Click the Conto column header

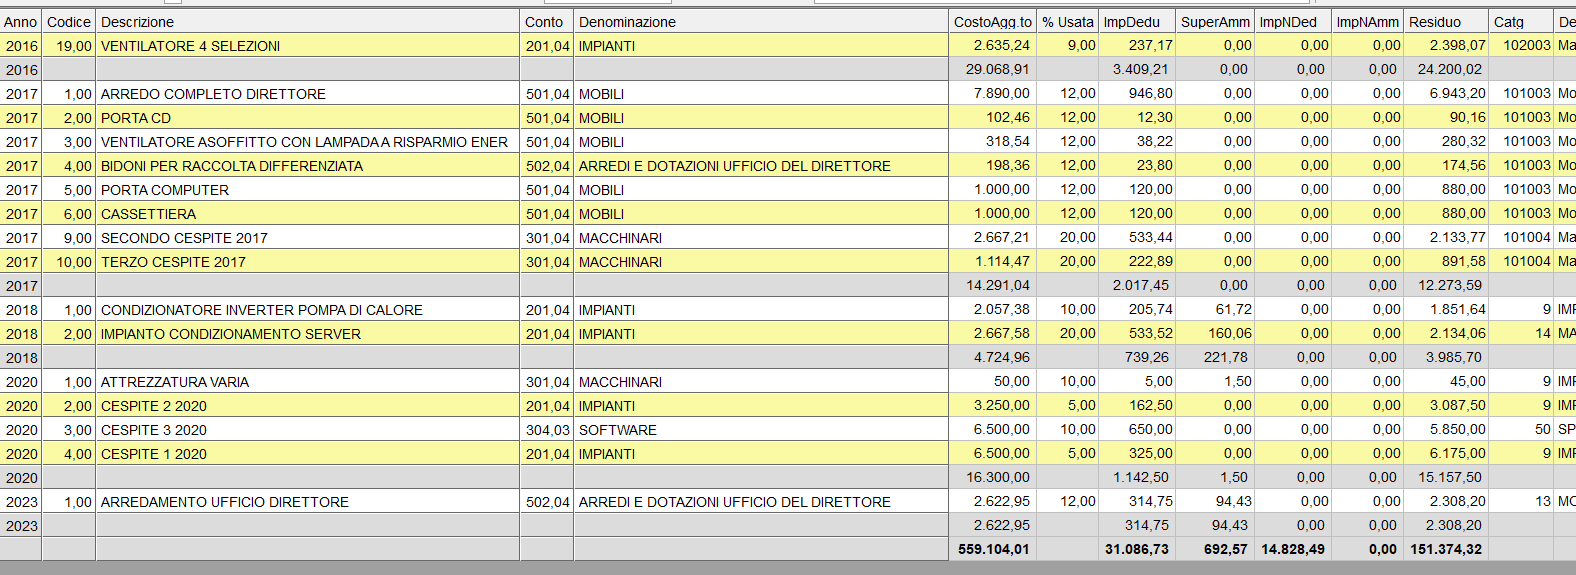pyautogui.click(x=545, y=22)
